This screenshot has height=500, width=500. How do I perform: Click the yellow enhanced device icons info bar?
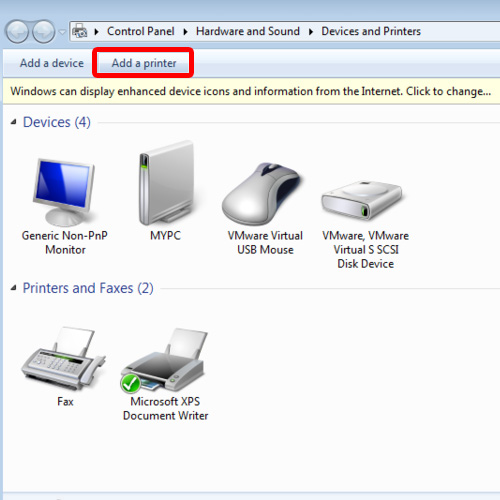point(252,91)
